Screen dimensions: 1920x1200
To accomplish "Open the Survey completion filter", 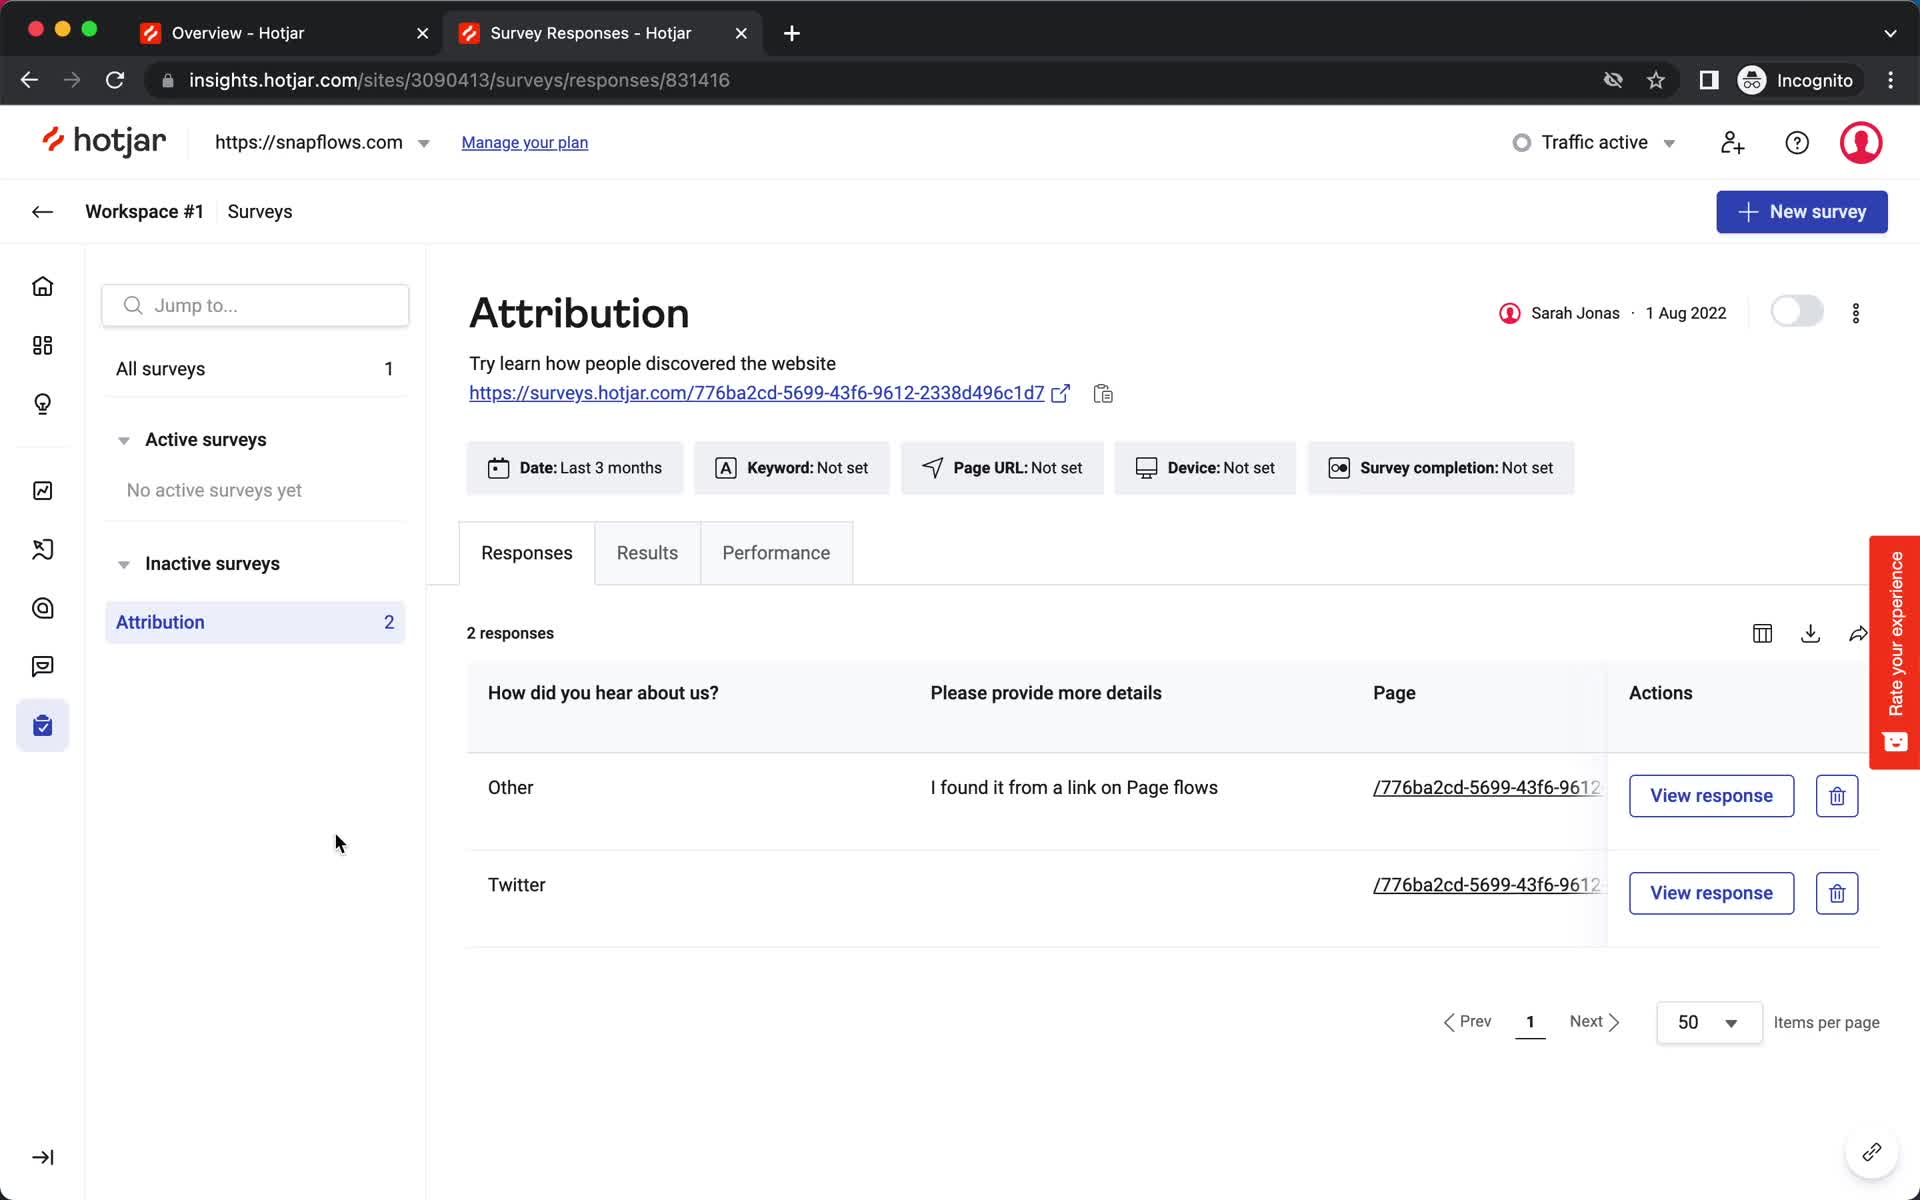I will click(1441, 468).
